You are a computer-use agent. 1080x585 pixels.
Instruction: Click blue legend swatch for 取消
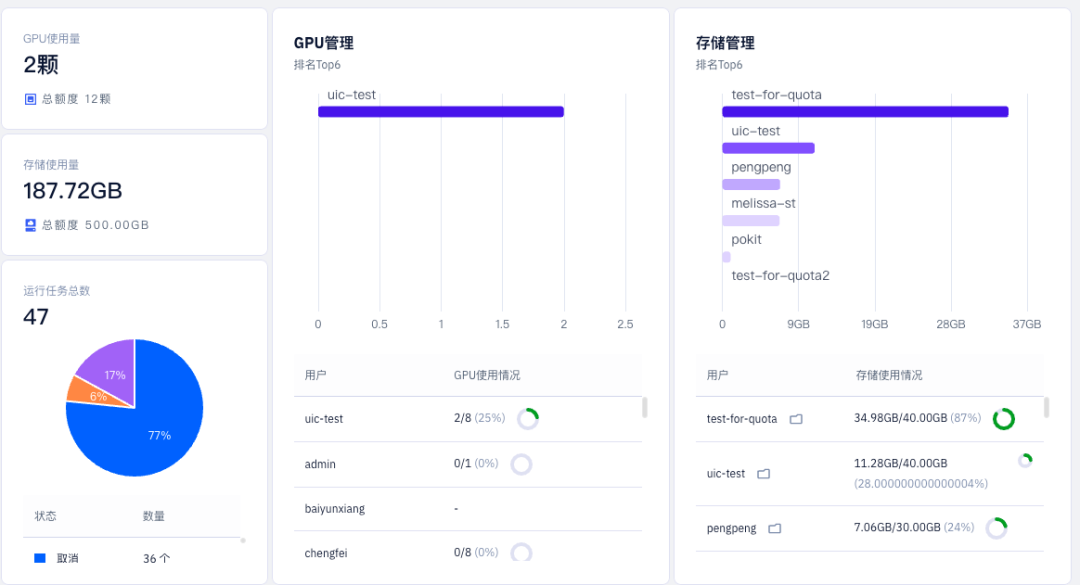(40, 558)
